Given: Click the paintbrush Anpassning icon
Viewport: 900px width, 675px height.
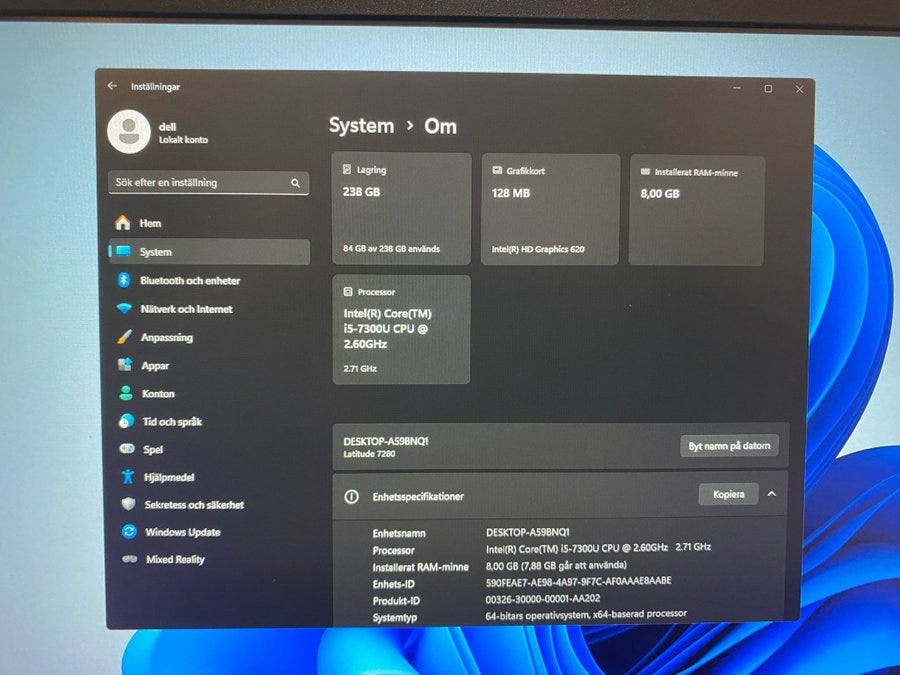Looking at the screenshot, I should click(125, 336).
